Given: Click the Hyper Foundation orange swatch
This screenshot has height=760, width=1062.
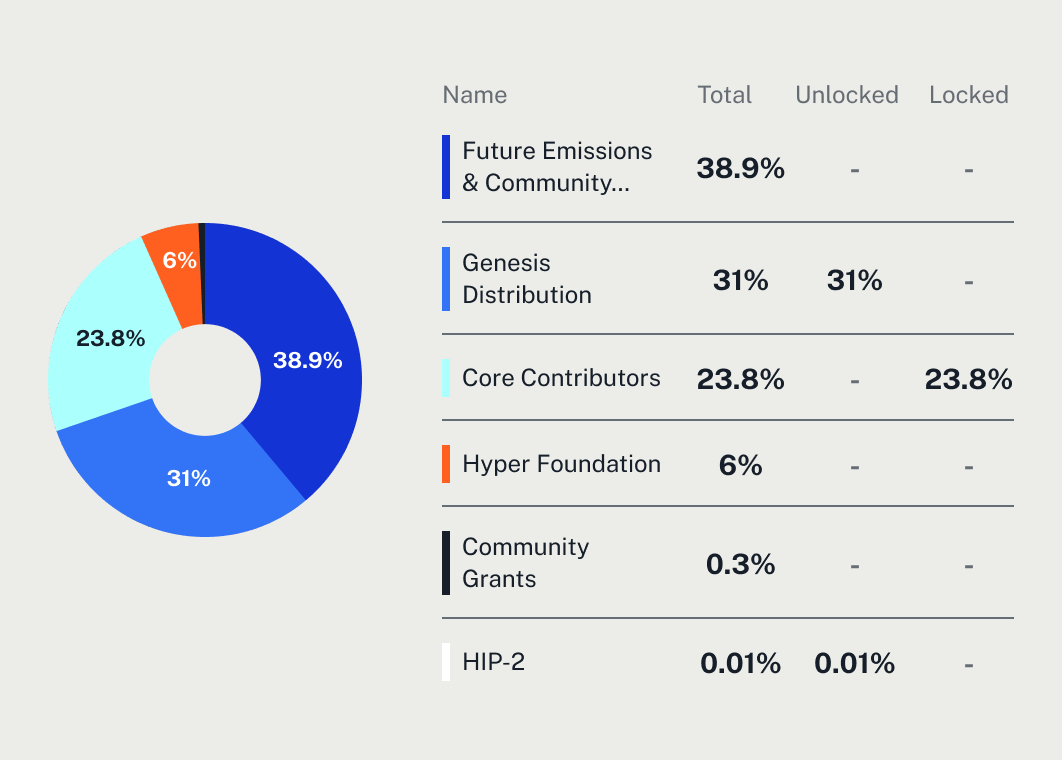Looking at the screenshot, I should [x=446, y=464].
